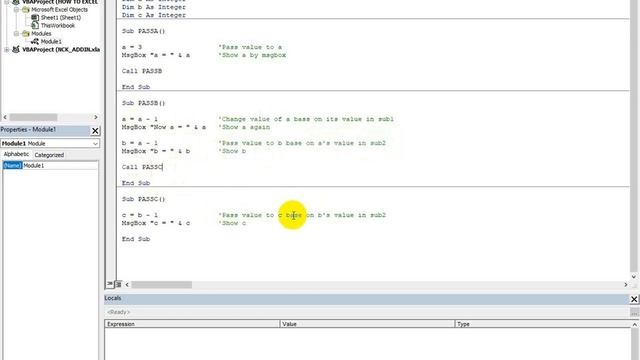Click the 'Call PASSB' code line
Viewport: 640px width, 360px height.
tap(142, 71)
